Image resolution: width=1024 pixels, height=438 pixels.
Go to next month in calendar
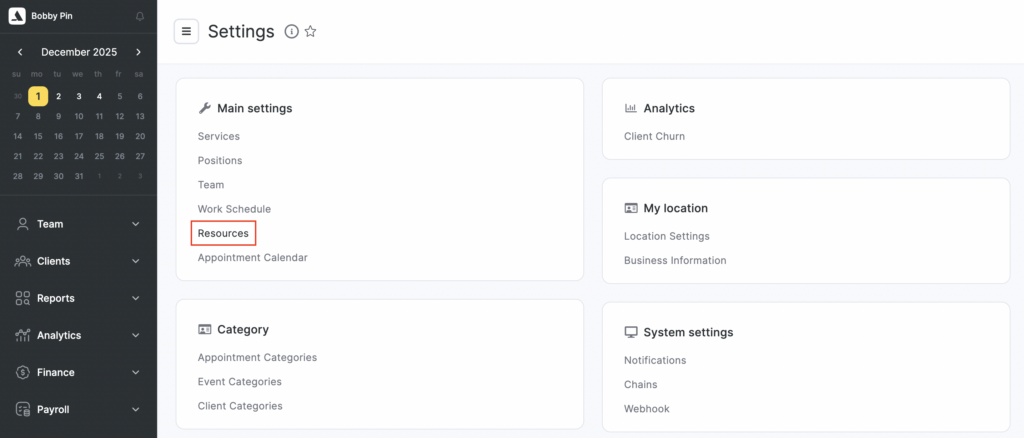click(x=138, y=52)
